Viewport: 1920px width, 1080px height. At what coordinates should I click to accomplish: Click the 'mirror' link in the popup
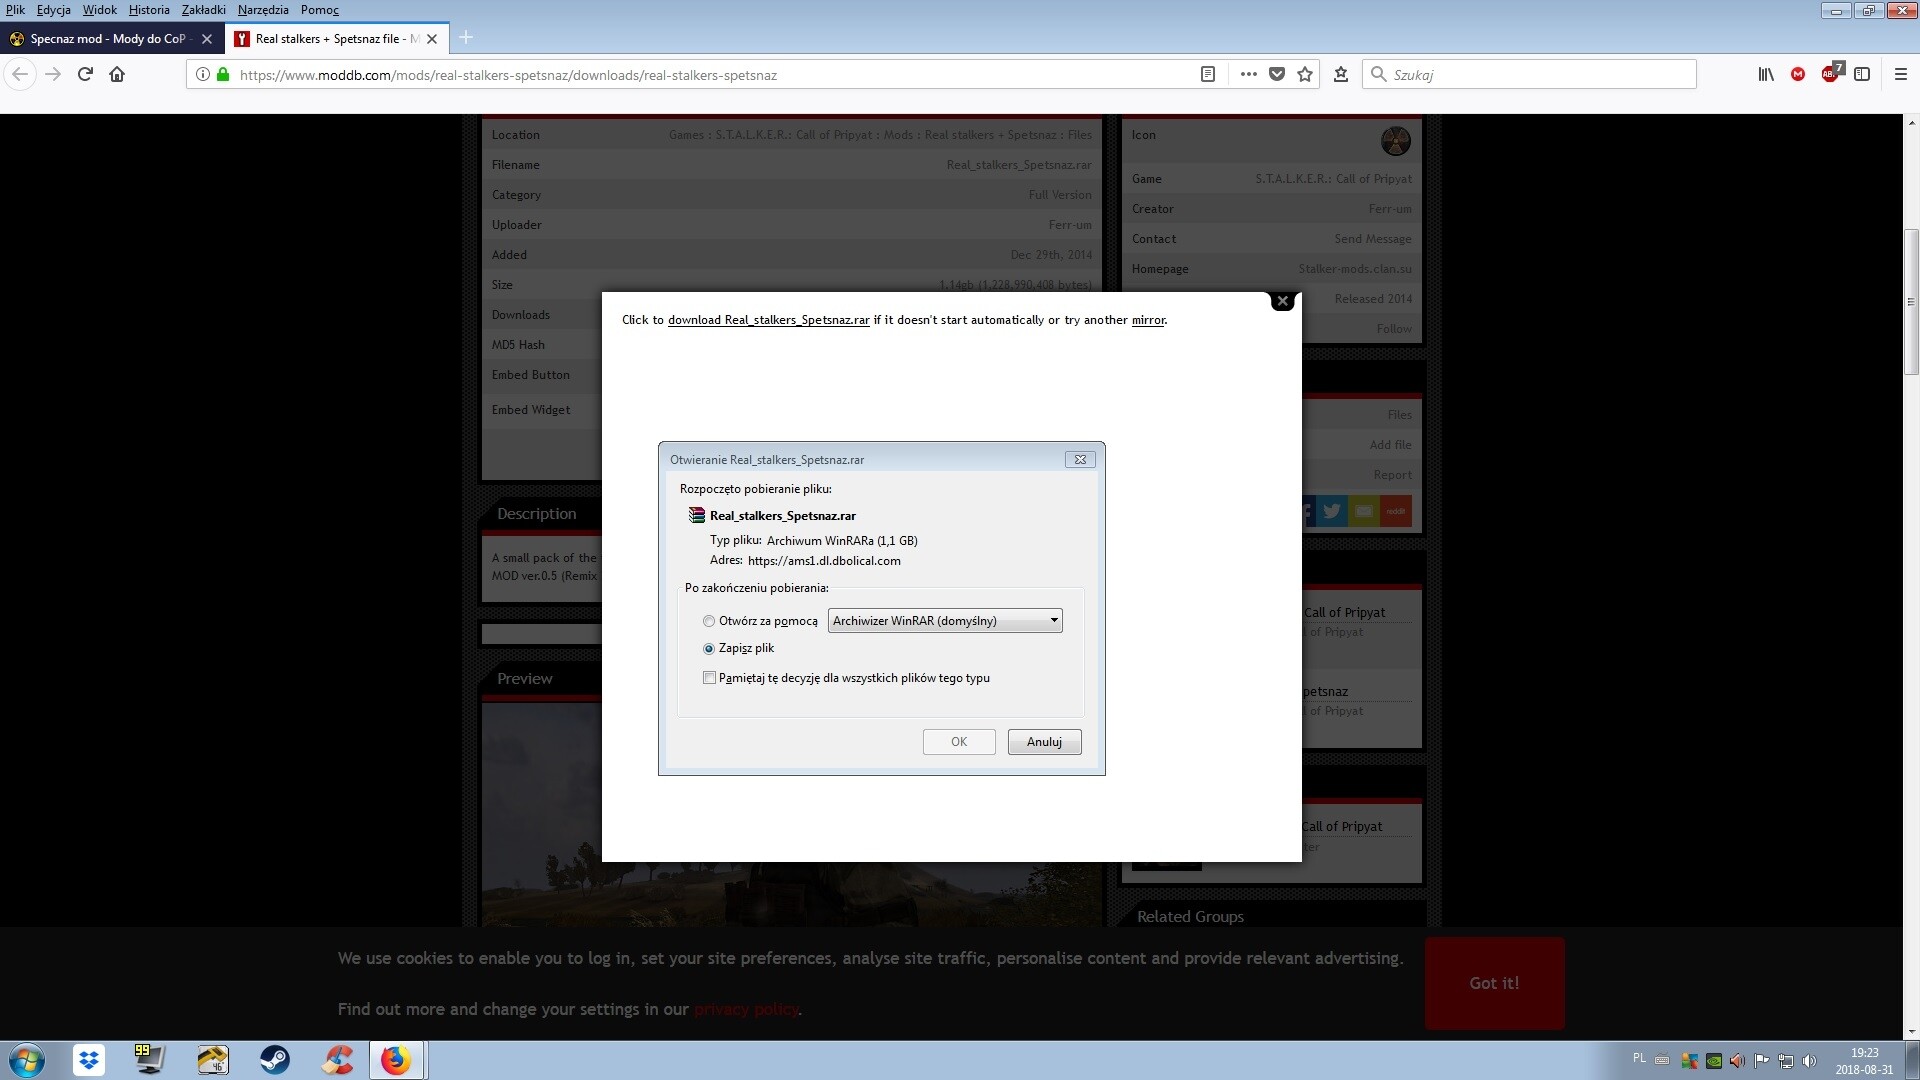pyautogui.click(x=1148, y=320)
